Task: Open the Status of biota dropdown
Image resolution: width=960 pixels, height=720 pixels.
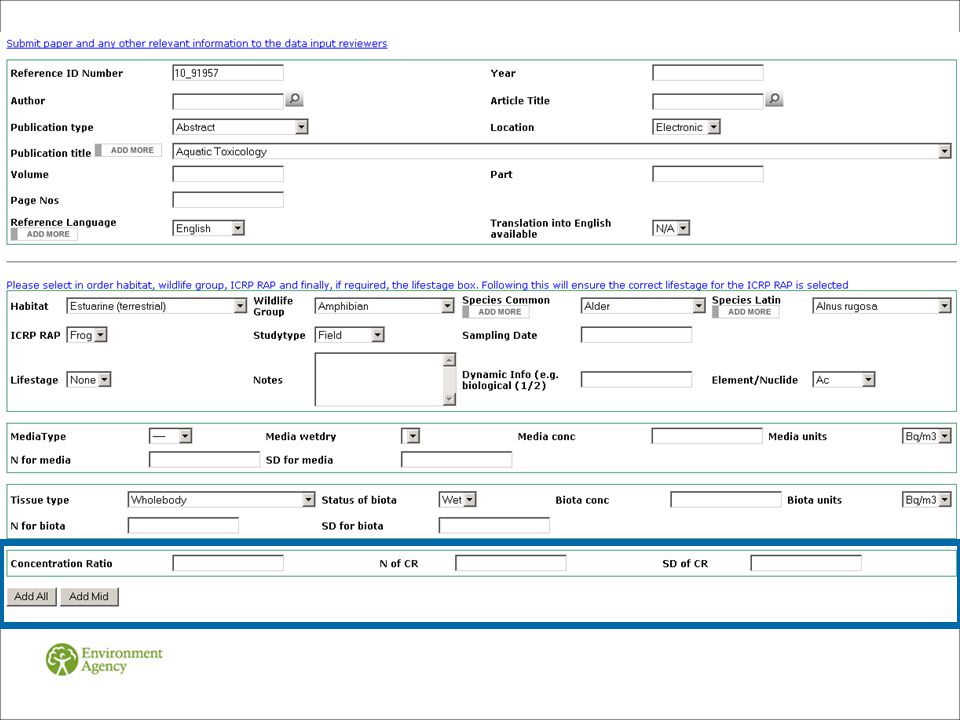Action: pos(457,500)
